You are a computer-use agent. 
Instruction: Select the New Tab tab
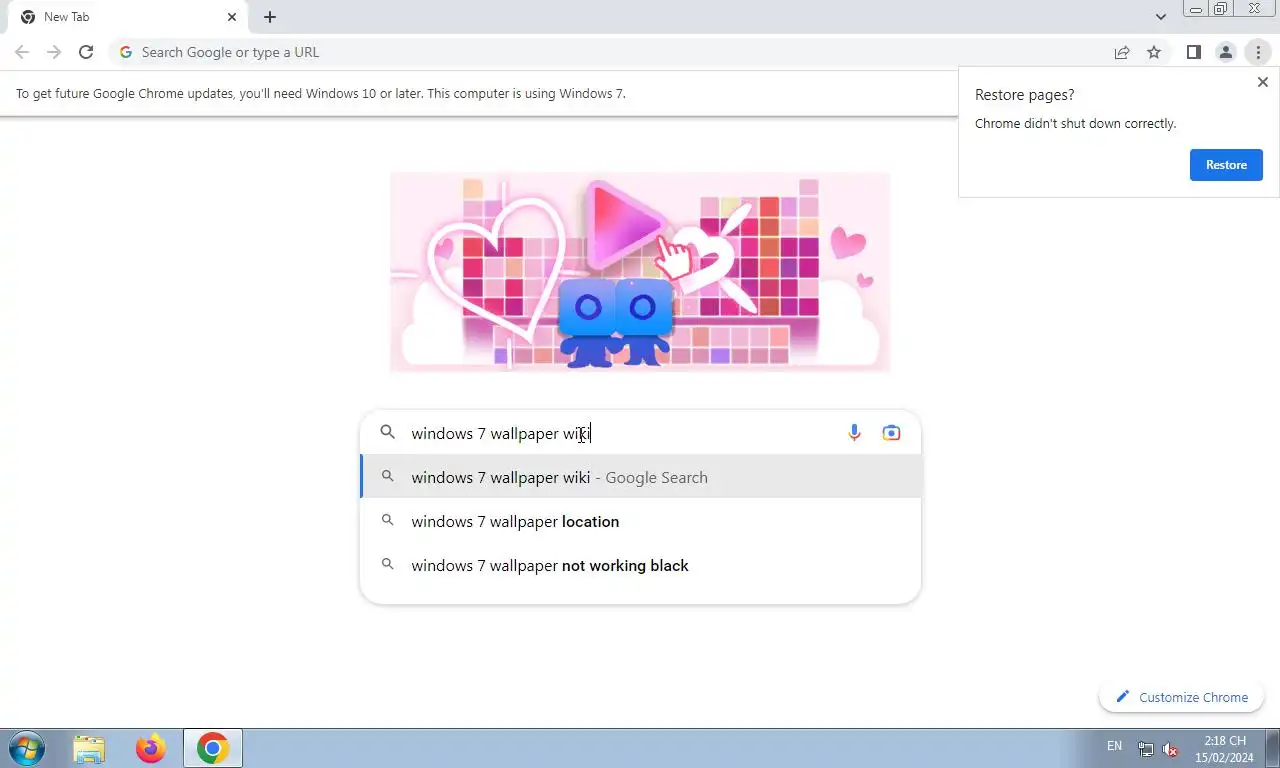(127, 17)
